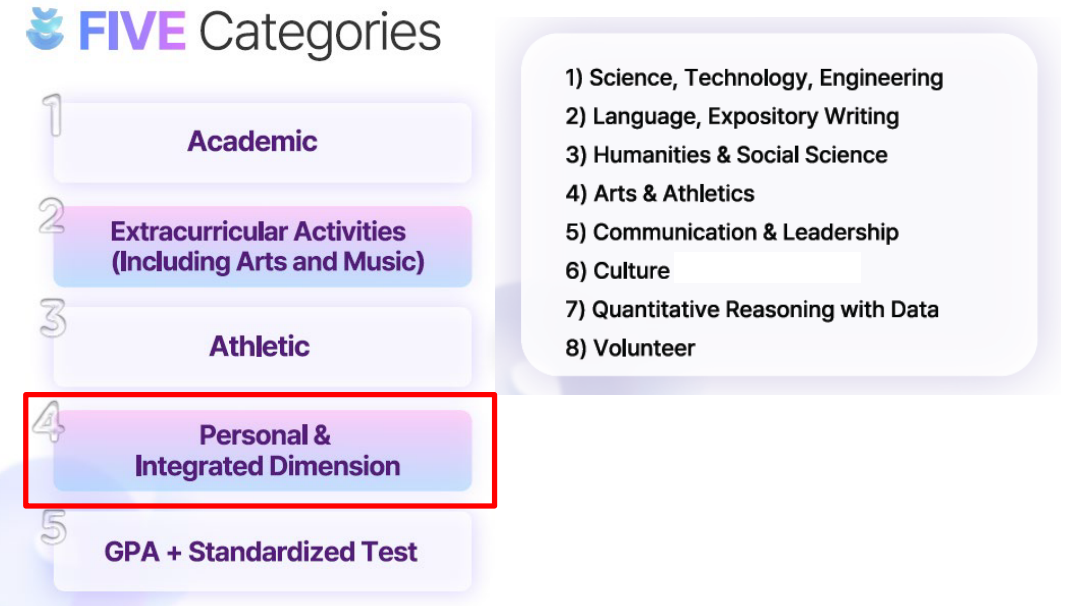
Task: Click number 2 badge beside Extracurricular Activities
Action: tap(53, 217)
